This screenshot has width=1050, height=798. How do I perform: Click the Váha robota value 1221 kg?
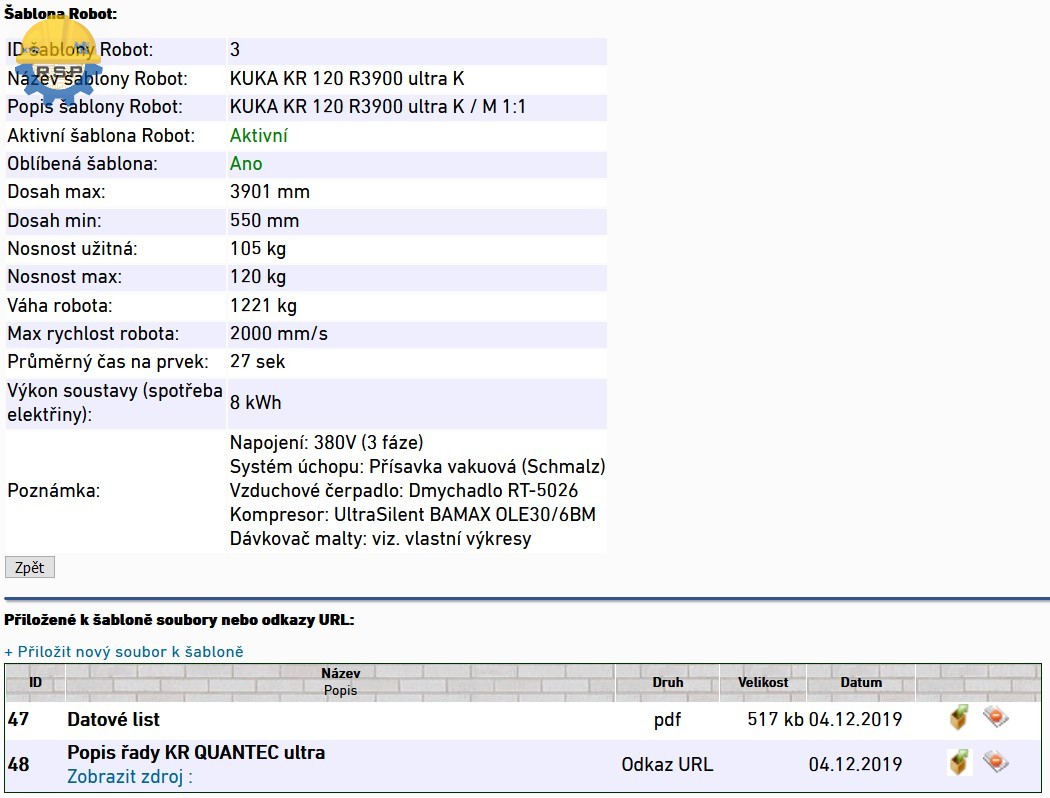pos(263,306)
